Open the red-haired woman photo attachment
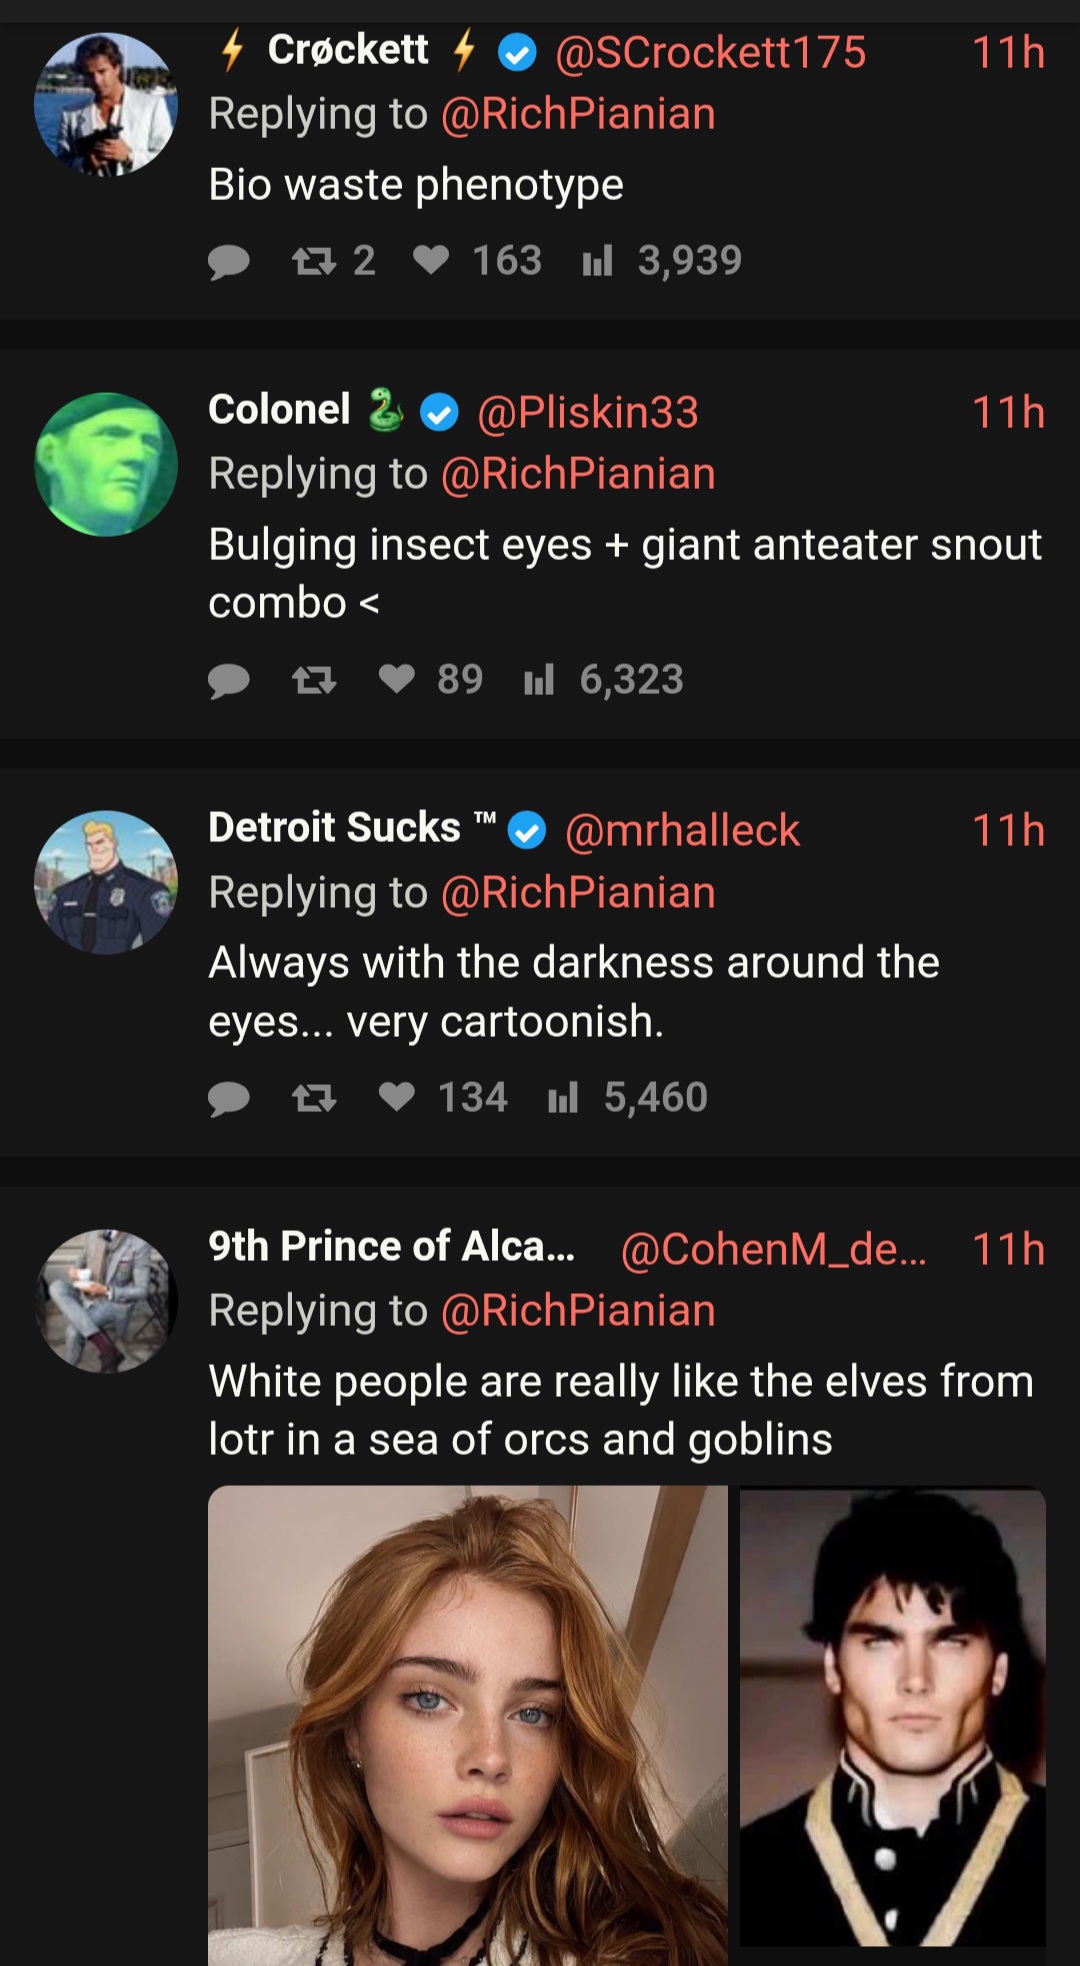Screen dimensions: 1080x1966 [468, 1725]
